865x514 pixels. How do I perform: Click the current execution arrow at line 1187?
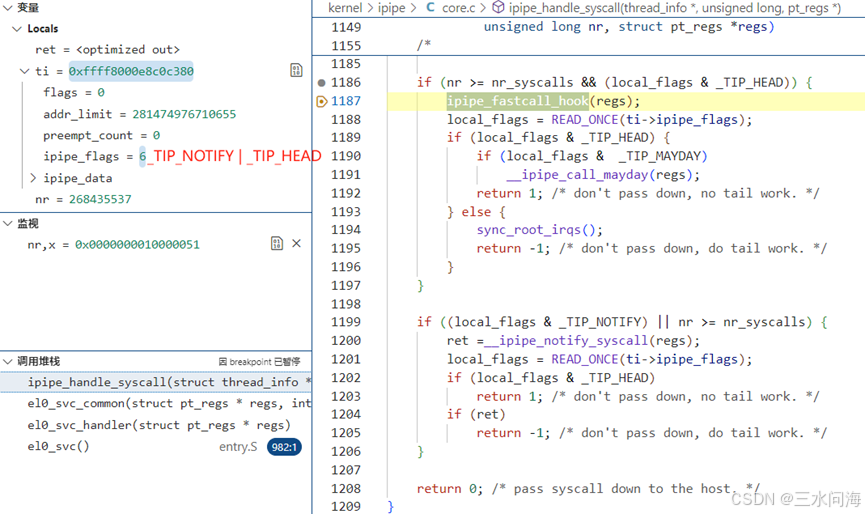click(x=322, y=101)
